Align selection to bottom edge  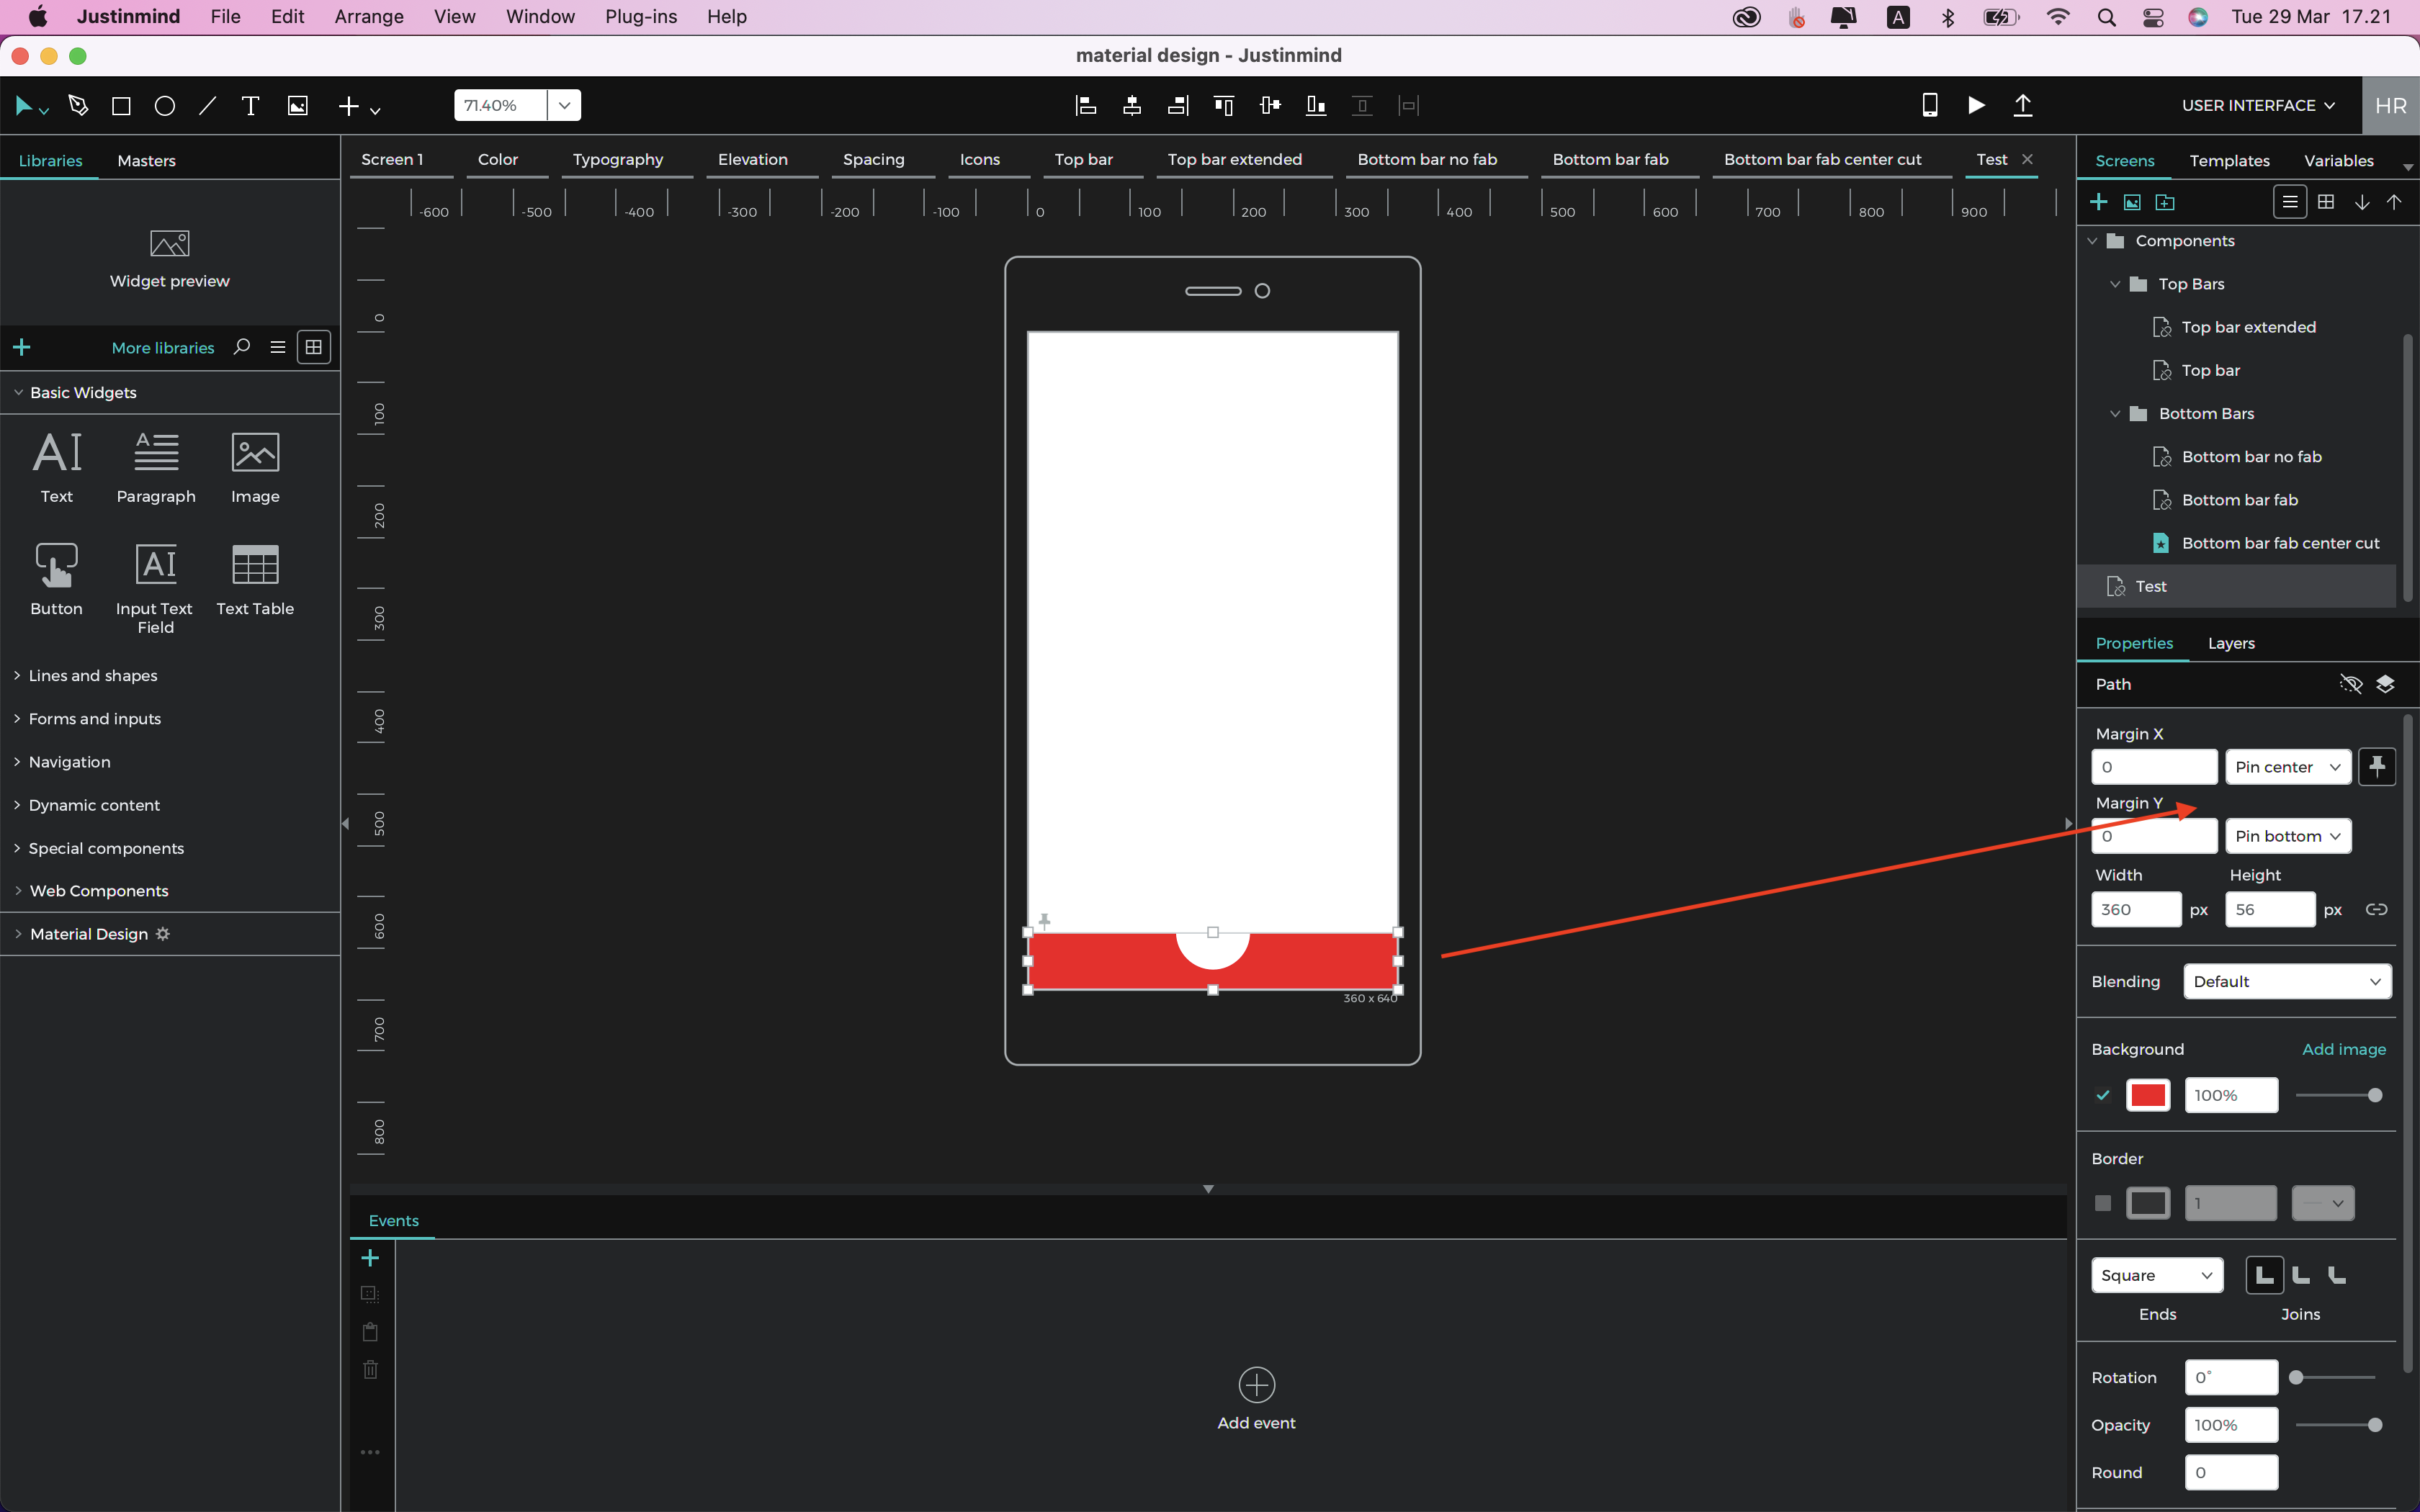pos(1316,105)
